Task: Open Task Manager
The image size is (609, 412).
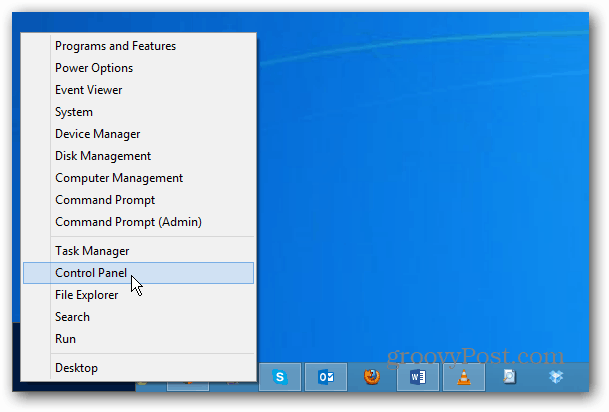Action: [138, 251]
